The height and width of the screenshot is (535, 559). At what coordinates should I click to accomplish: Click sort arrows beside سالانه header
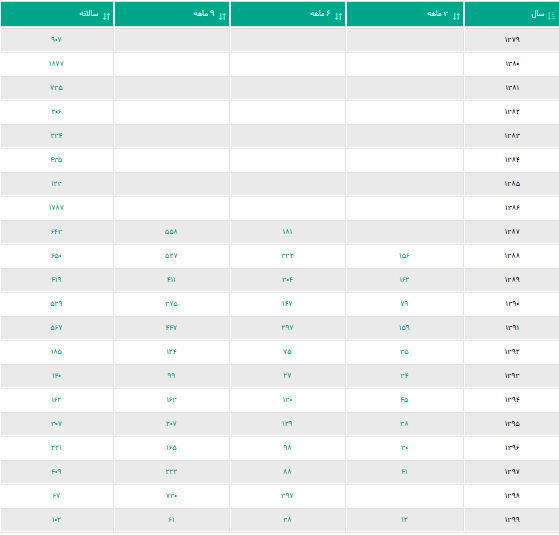(x=106, y=16)
